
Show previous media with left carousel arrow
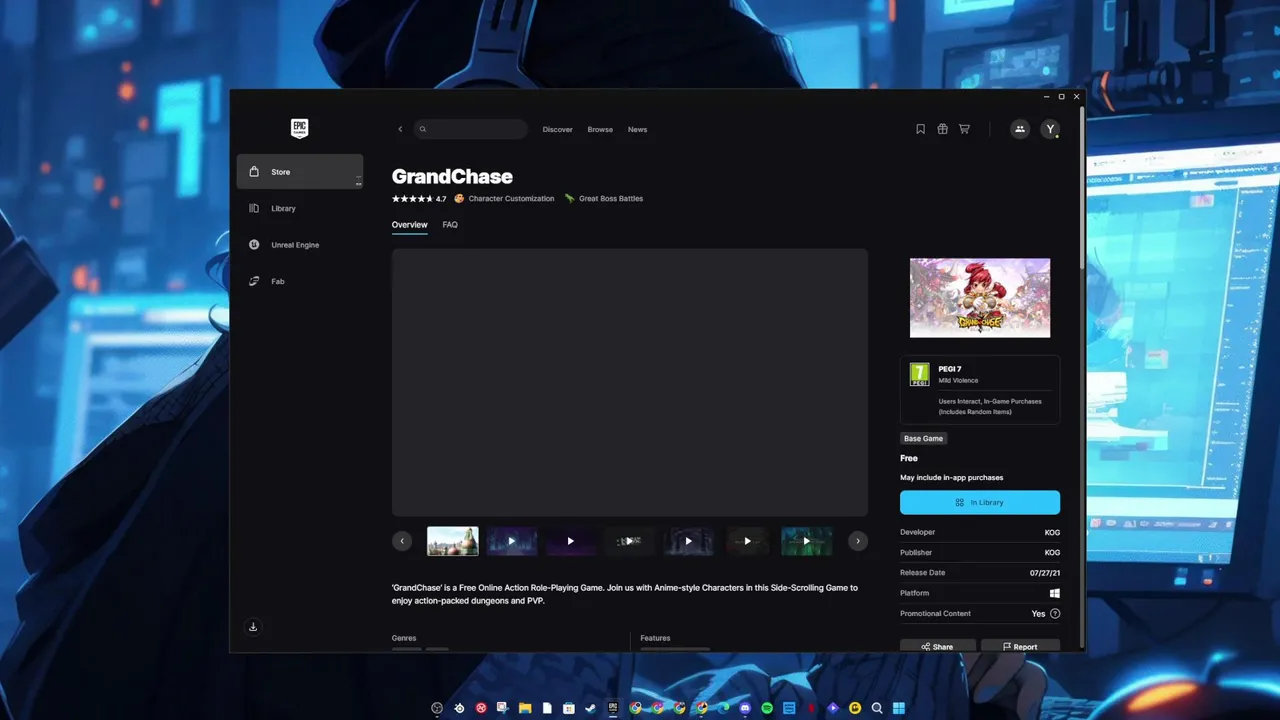click(x=402, y=541)
